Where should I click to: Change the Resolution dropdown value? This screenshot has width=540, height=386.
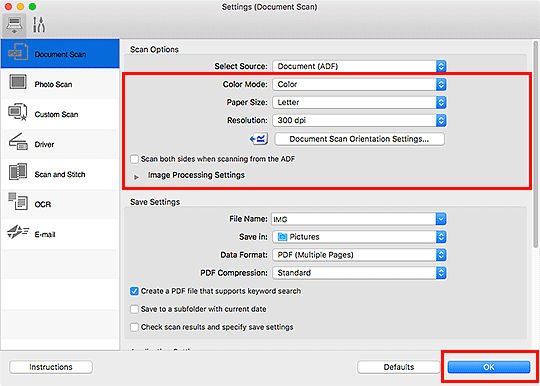click(x=359, y=121)
